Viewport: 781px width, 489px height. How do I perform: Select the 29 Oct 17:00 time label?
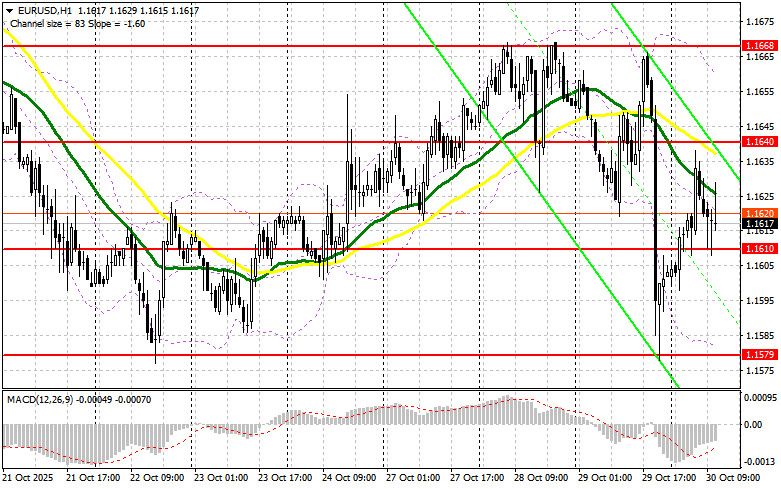[x=669, y=478]
